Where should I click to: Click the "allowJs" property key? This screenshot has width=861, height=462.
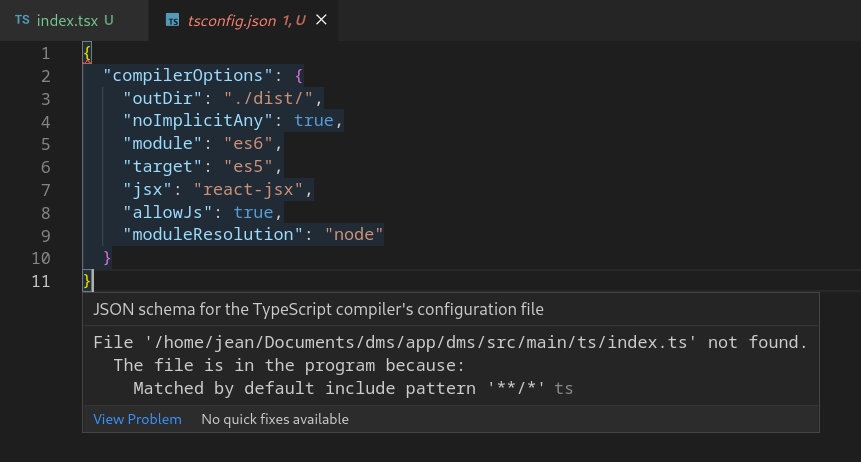pyautogui.click(x=168, y=212)
